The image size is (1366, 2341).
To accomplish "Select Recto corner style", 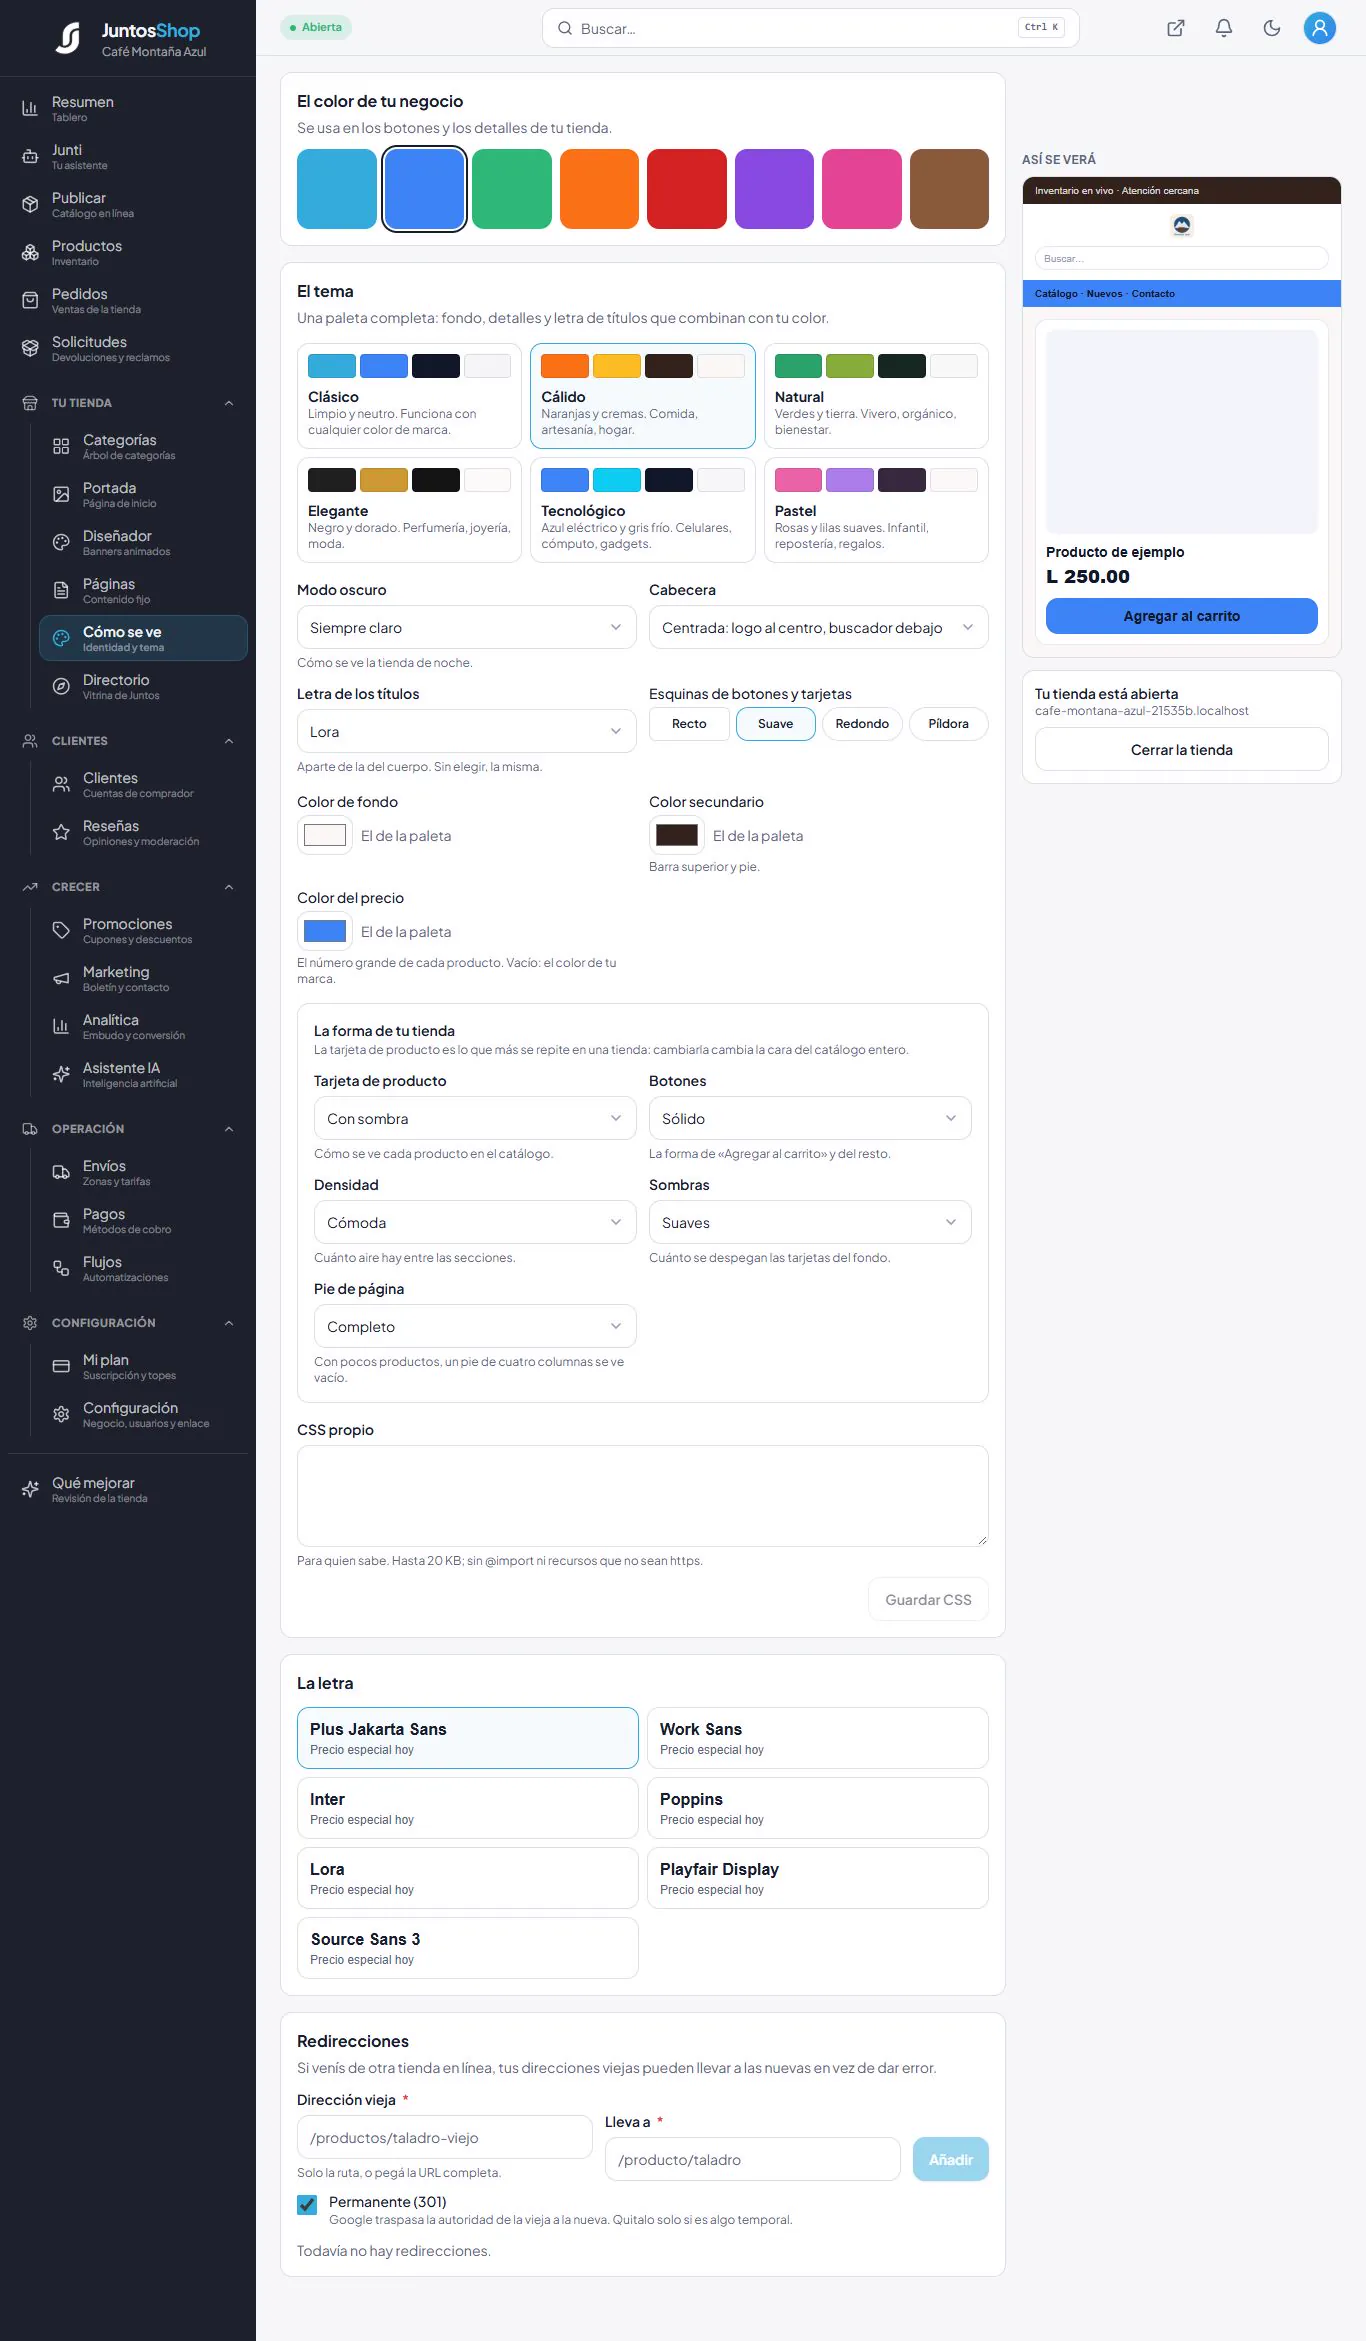I will (x=689, y=724).
